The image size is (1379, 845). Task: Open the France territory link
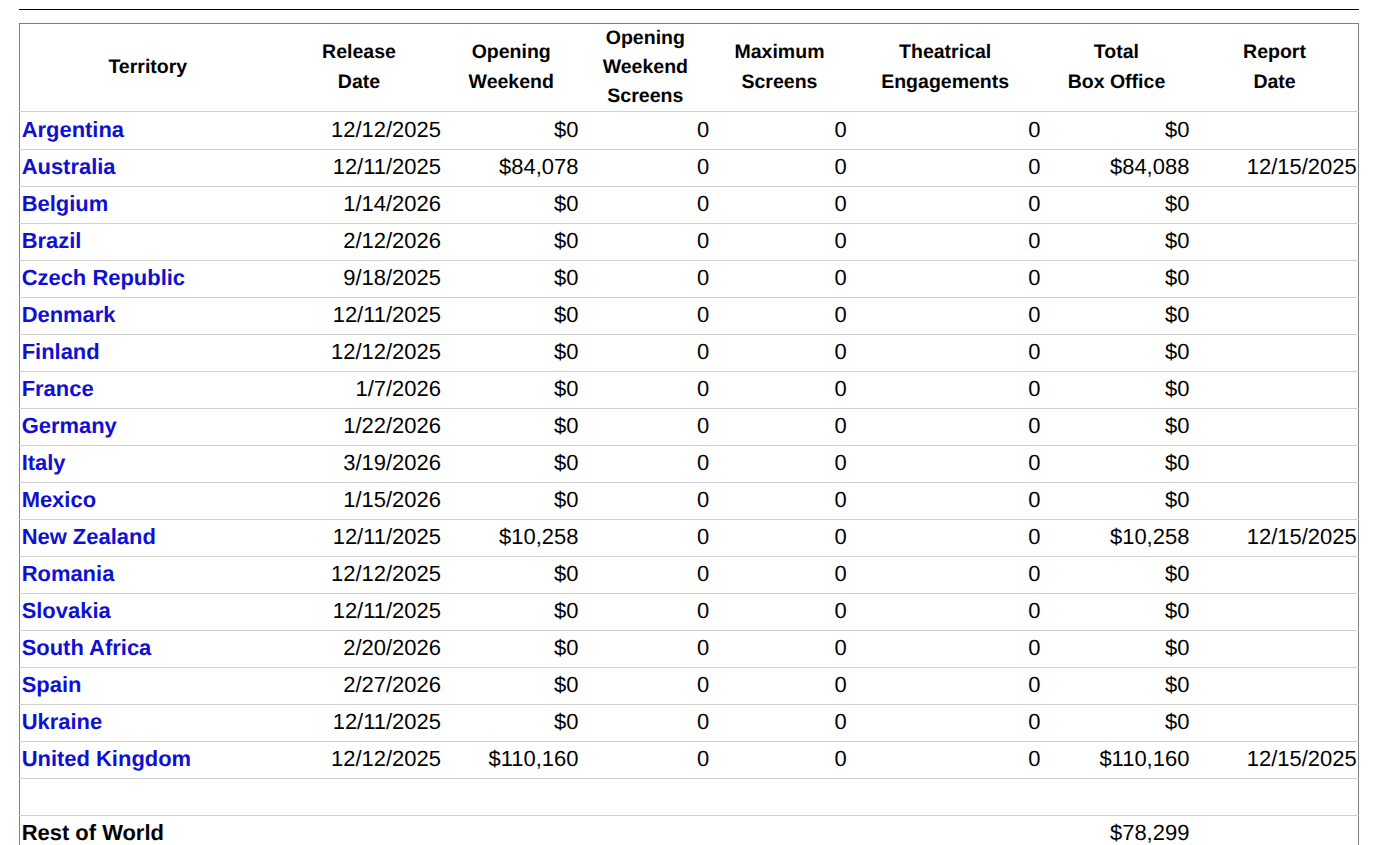[58, 389]
